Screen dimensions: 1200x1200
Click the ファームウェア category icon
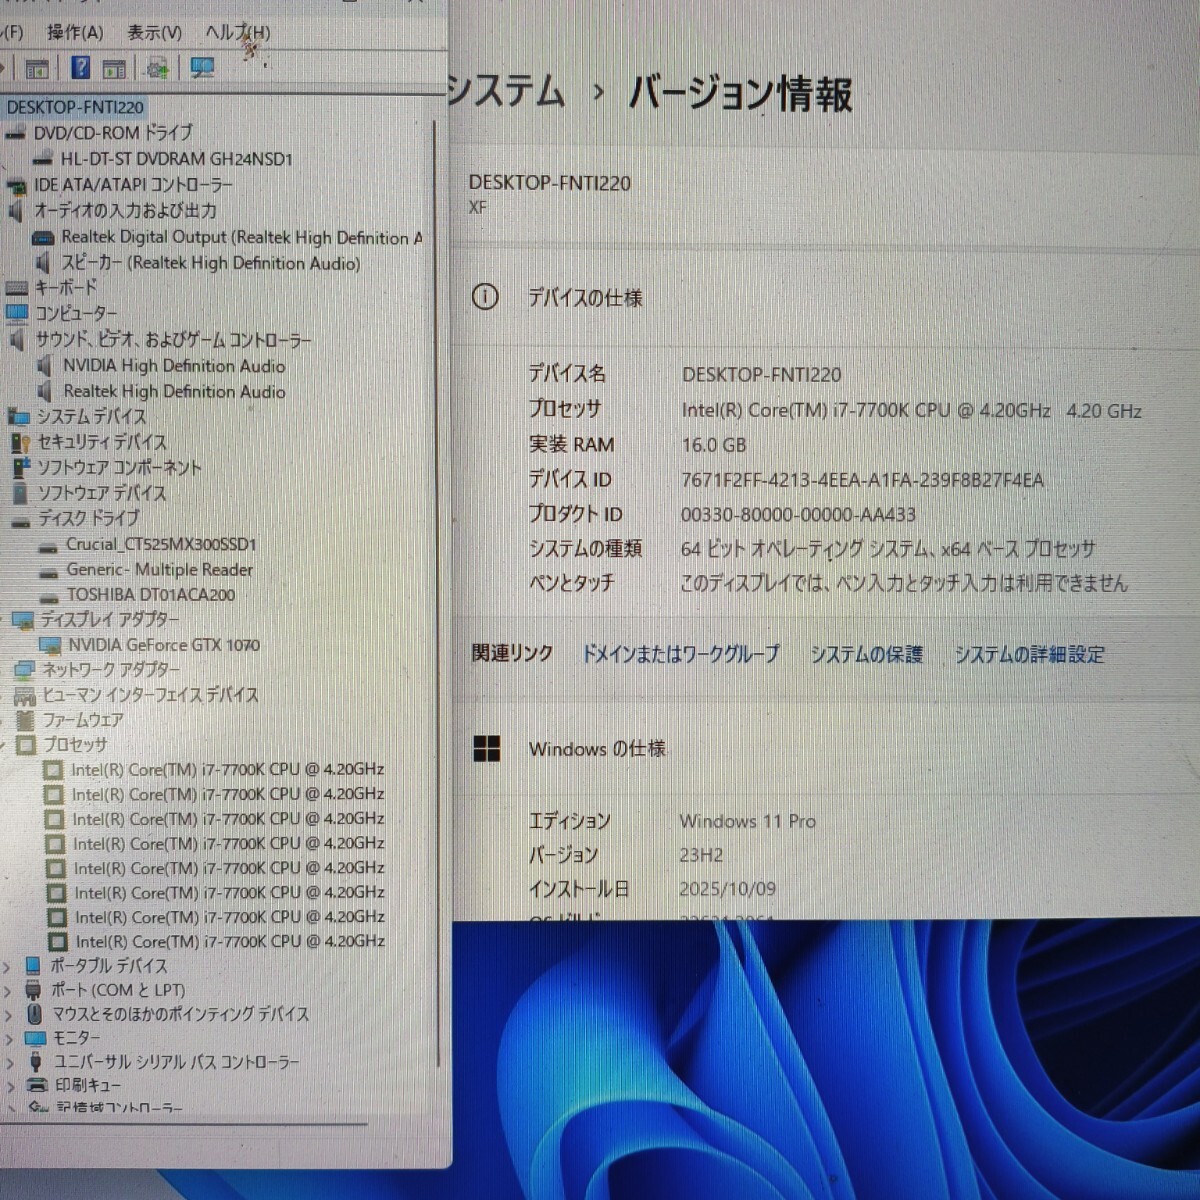(26, 720)
